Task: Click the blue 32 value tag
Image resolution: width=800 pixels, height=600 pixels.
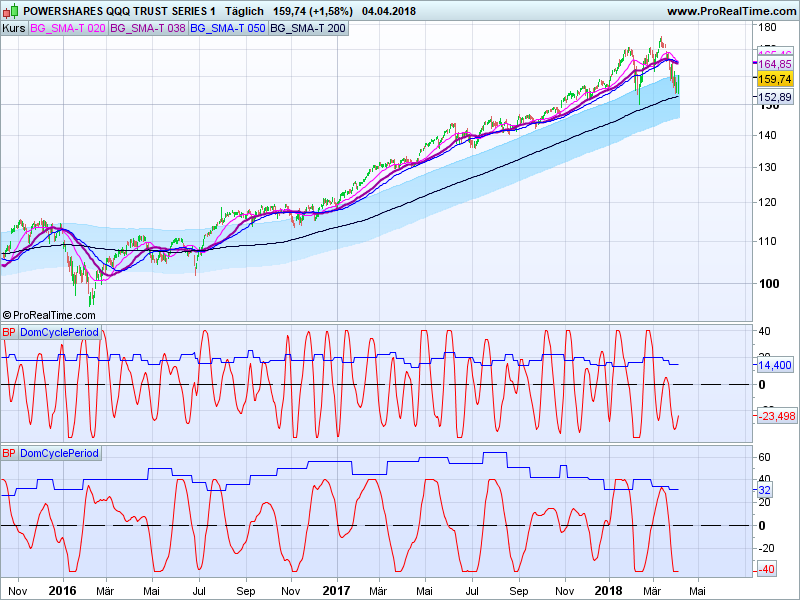Action: [764, 490]
